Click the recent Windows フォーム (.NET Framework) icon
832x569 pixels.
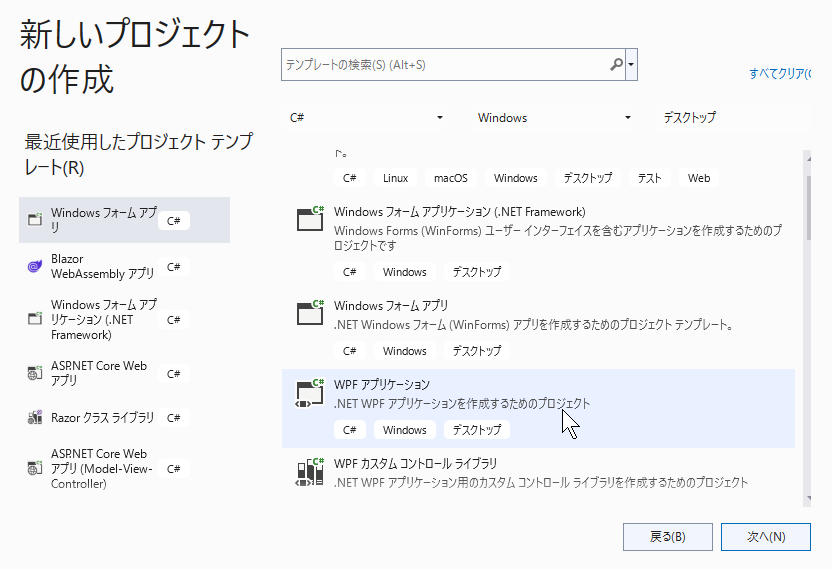pyautogui.click(x=35, y=318)
